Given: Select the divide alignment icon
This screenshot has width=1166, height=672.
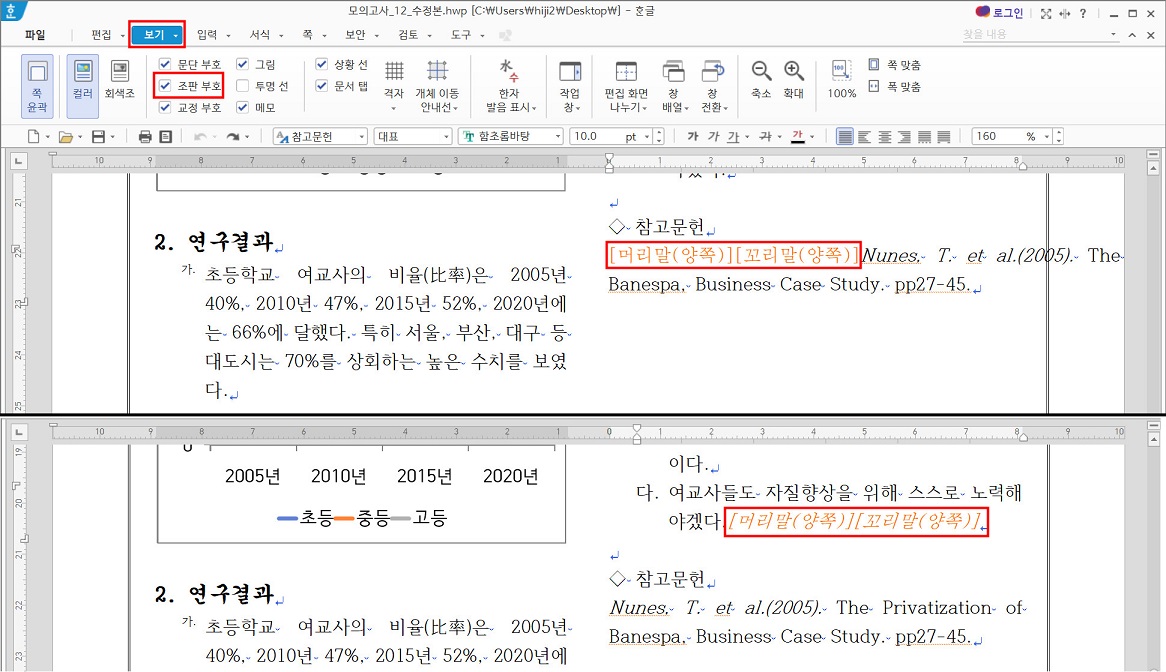Looking at the screenshot, I should [944, 137].
